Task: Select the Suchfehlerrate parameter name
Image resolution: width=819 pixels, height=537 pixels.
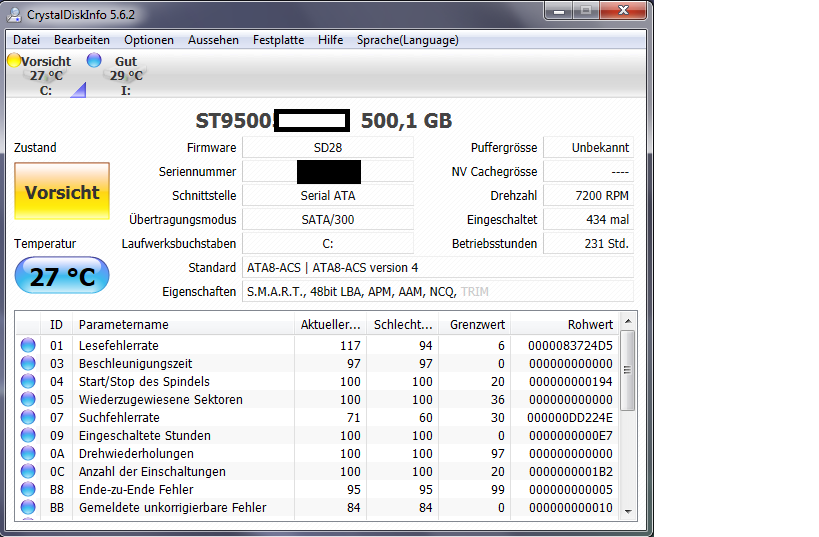Action: tap(119, 417)
